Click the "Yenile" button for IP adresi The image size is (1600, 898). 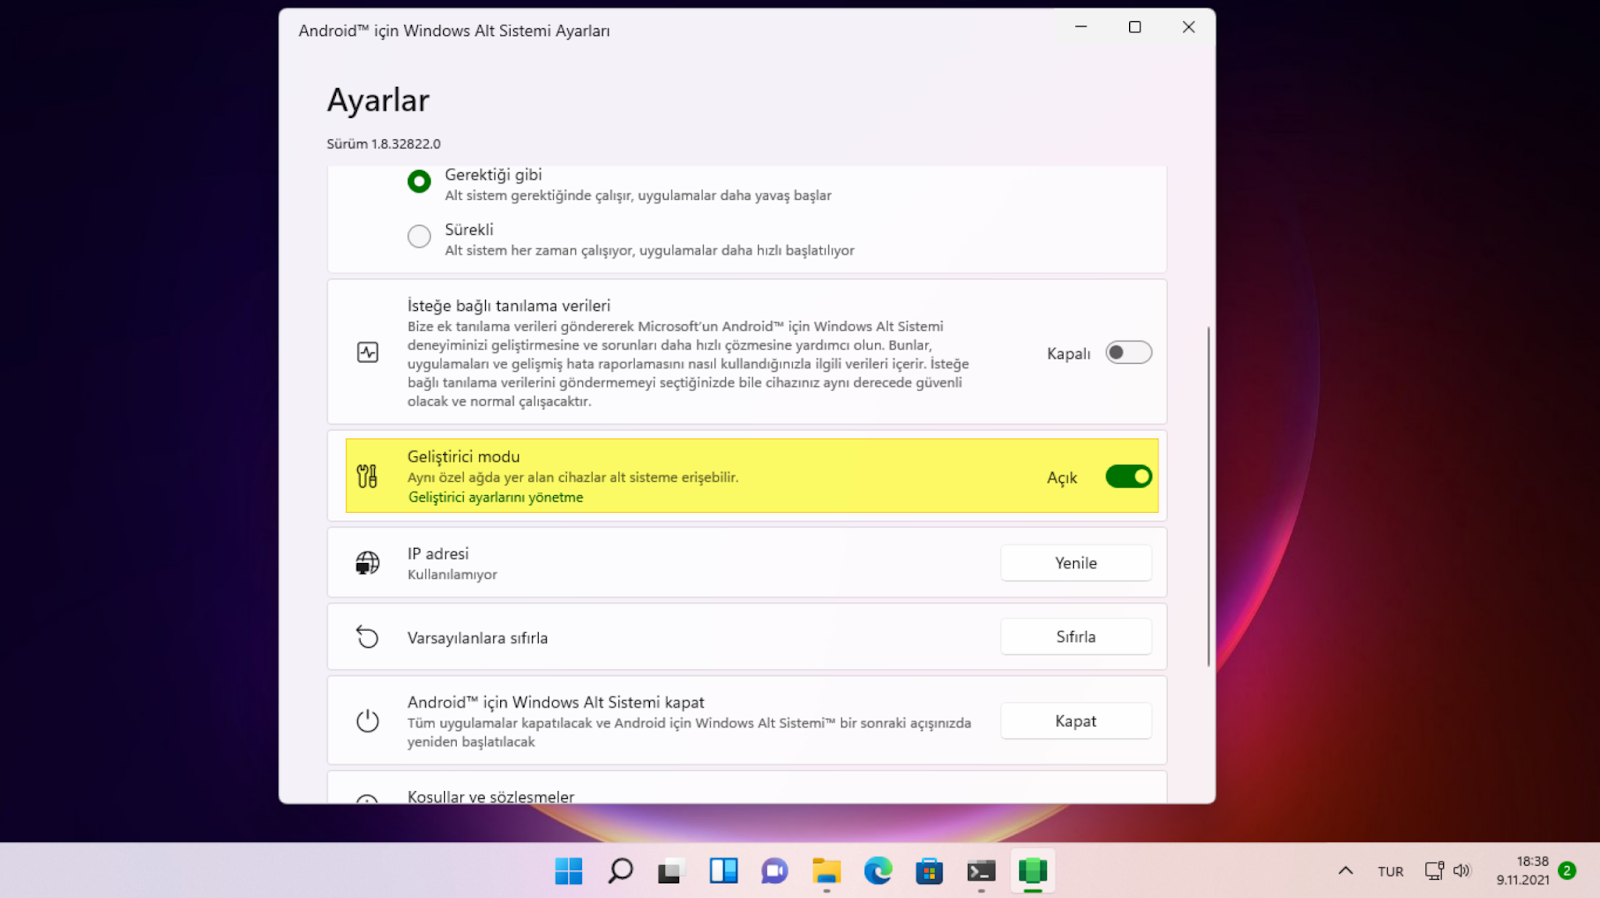(x=1076, y=563)
